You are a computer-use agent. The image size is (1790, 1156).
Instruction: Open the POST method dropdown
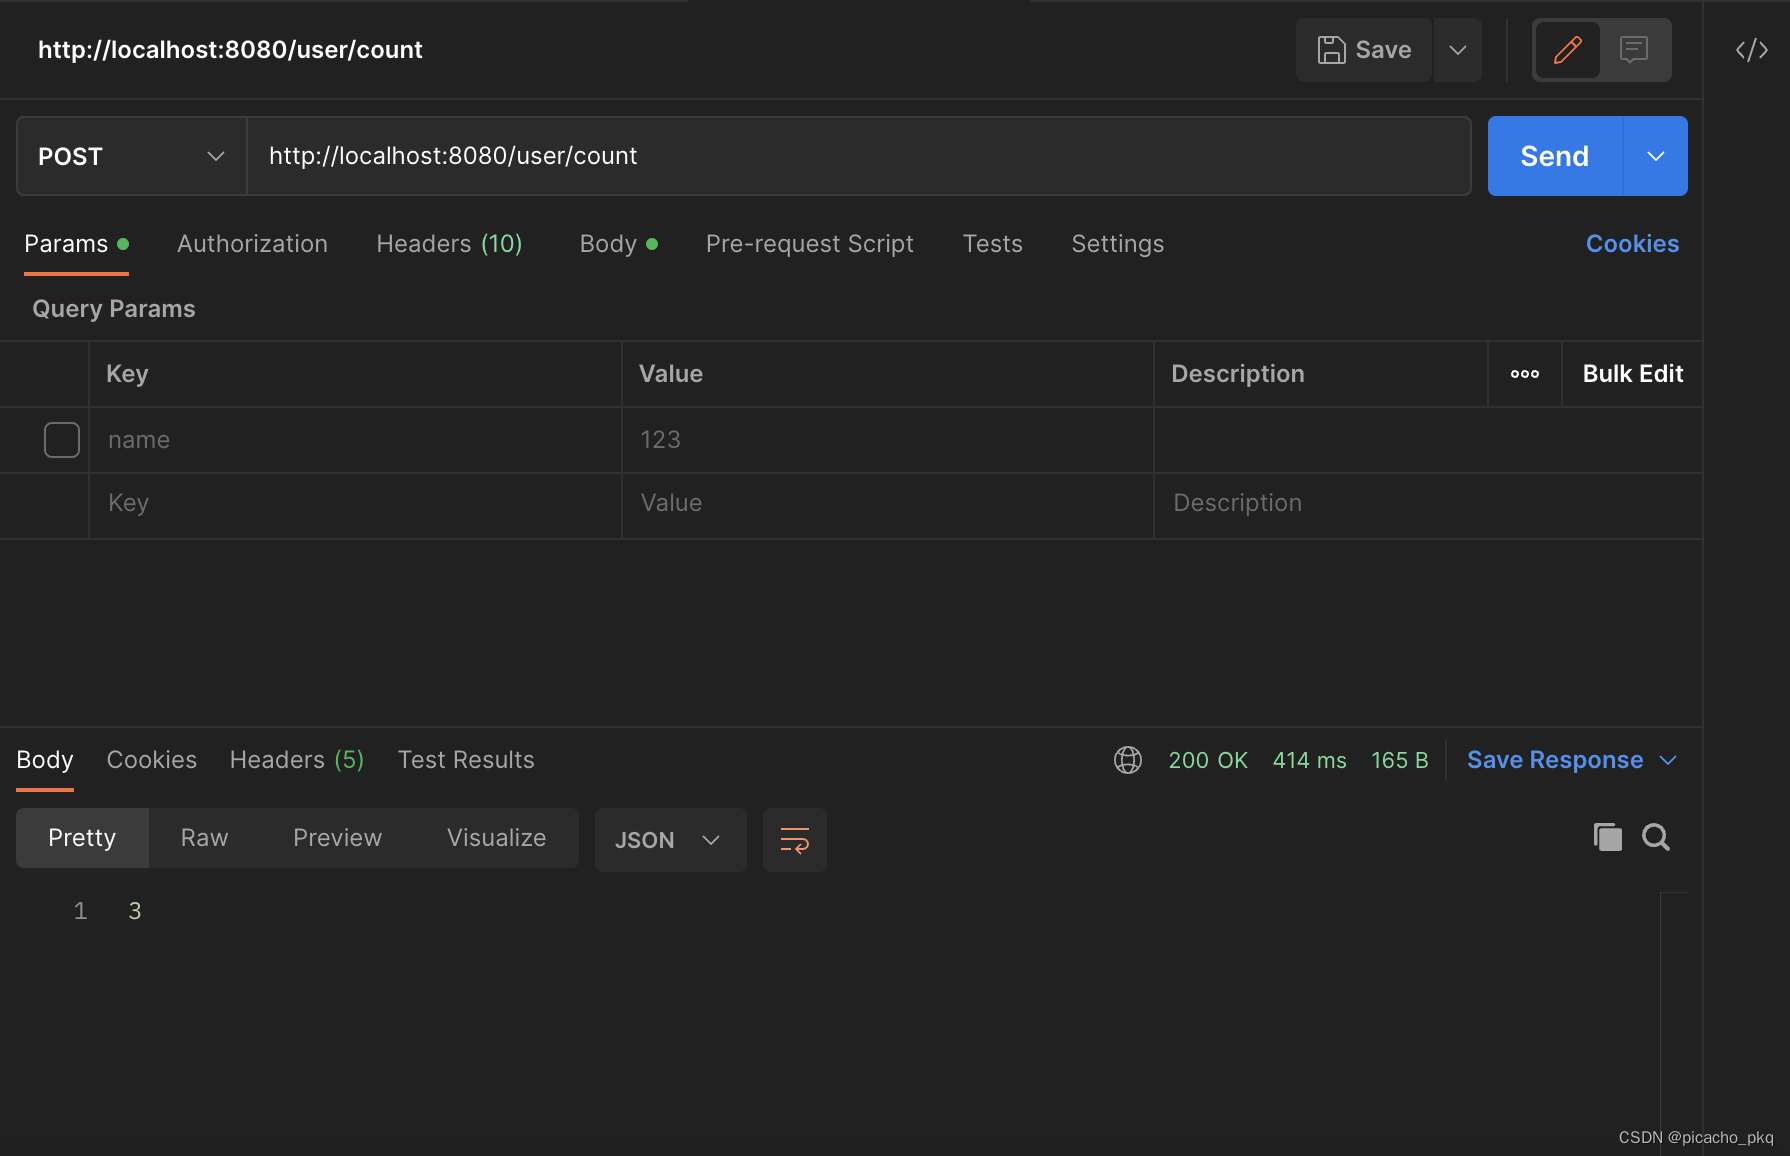(x=132, y=156)
